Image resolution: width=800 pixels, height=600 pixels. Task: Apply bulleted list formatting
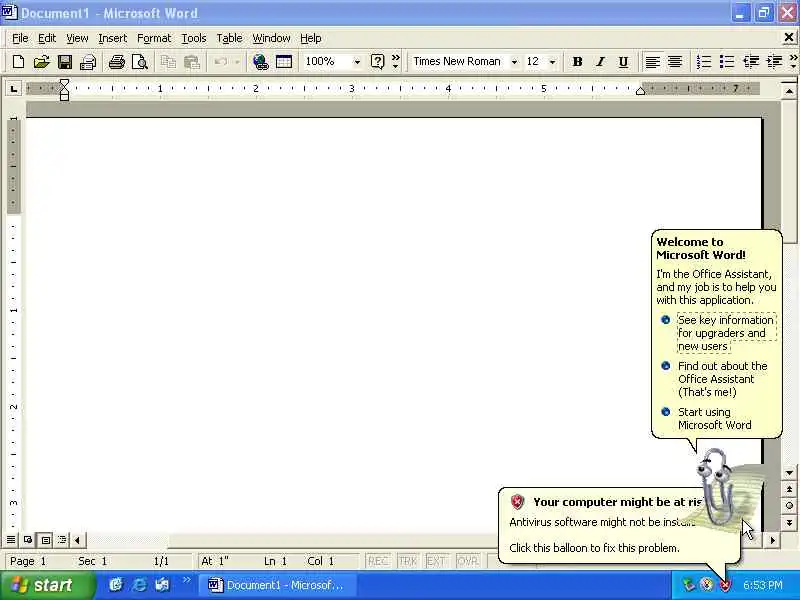click(727, 62)
